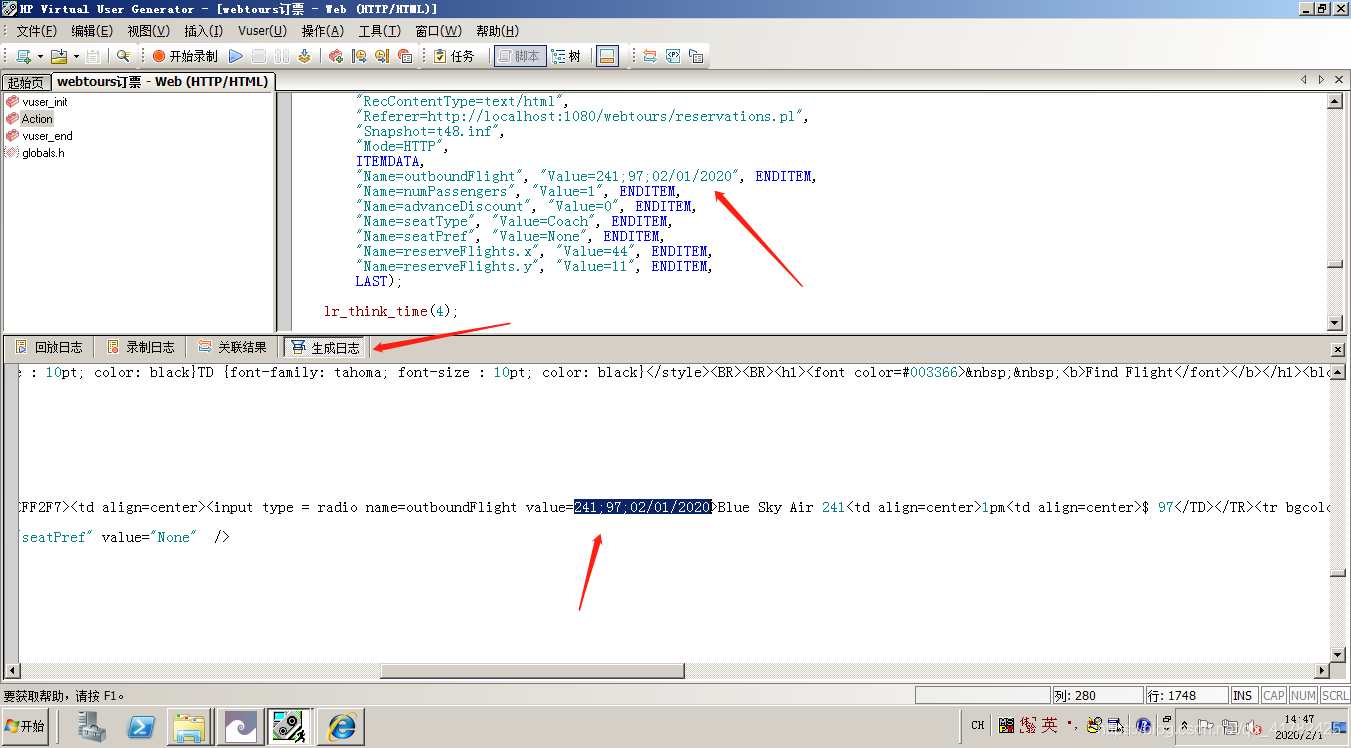
Task: Open Internet Explorer from taskbar
Action: coord(341,726)
